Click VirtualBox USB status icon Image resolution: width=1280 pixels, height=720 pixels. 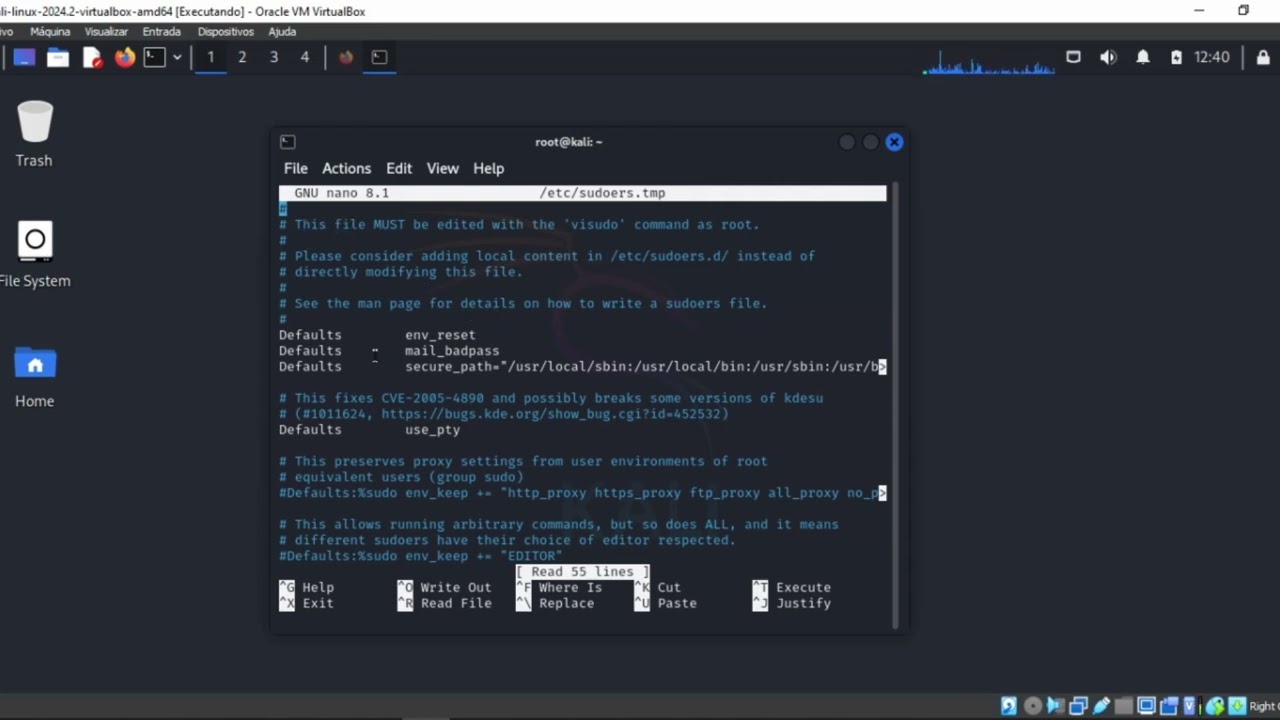click(1101, 706)
